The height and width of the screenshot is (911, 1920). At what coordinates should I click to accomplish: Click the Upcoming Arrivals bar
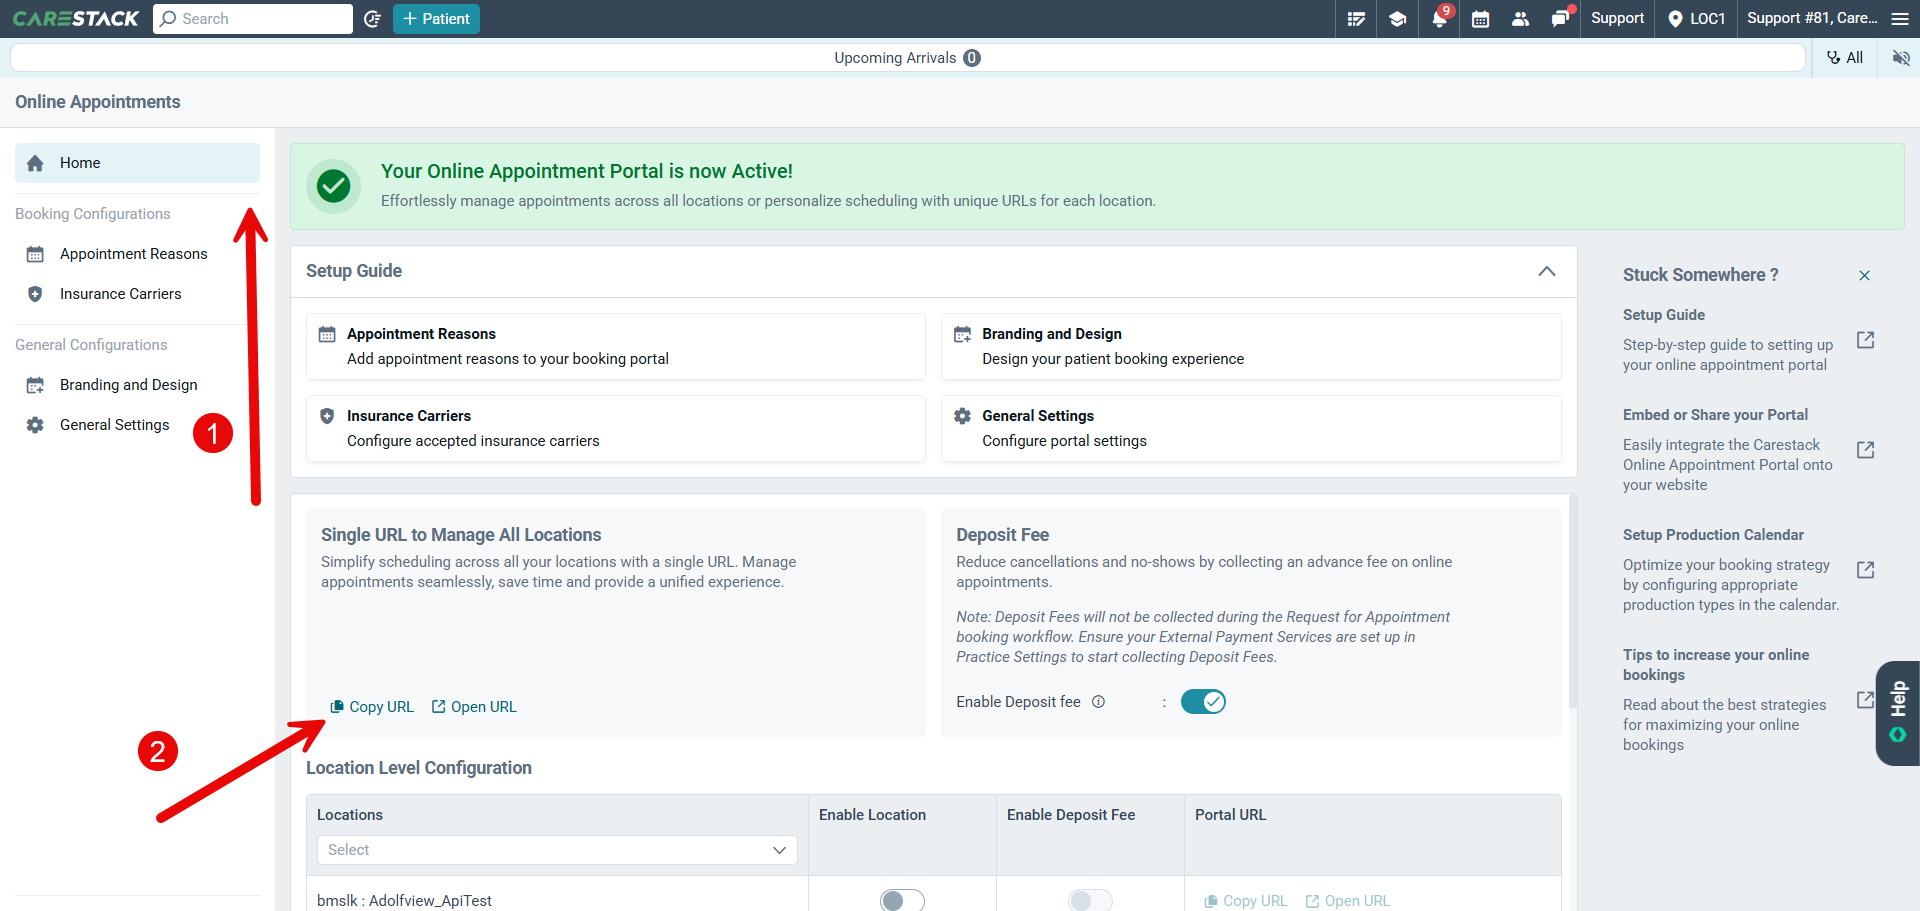(907, 58)
